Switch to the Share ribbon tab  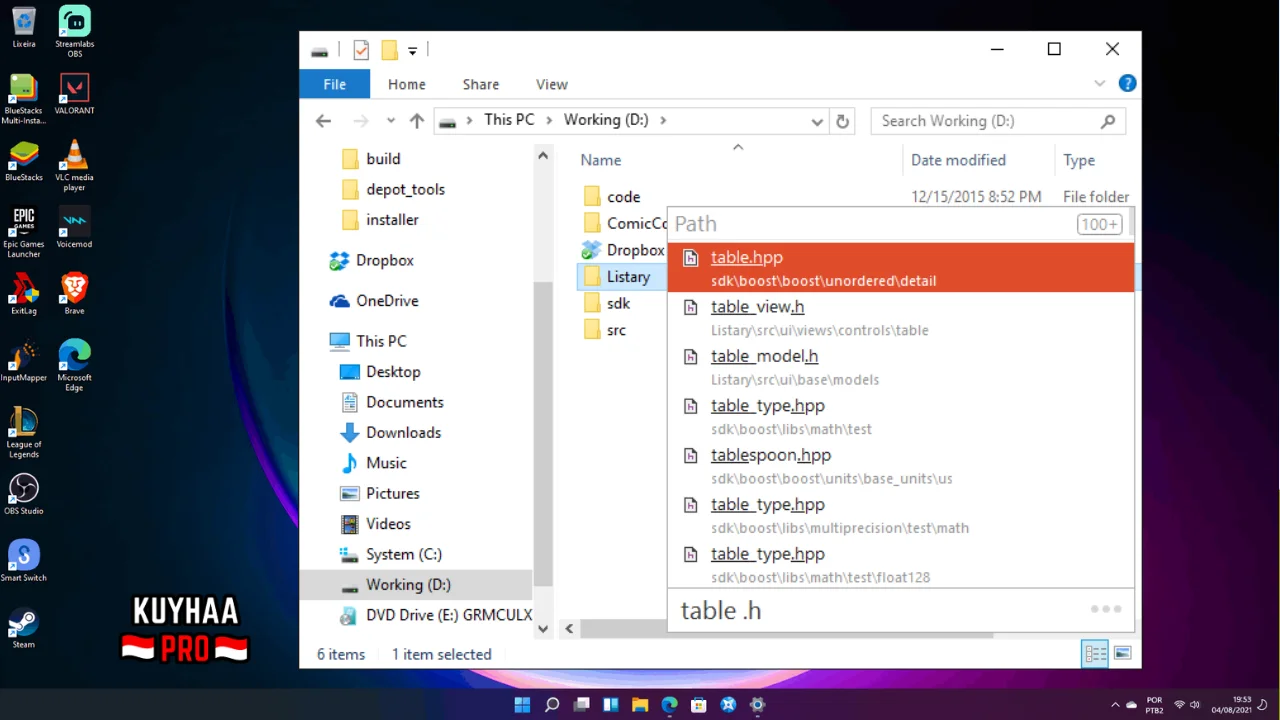pos(481,84)
